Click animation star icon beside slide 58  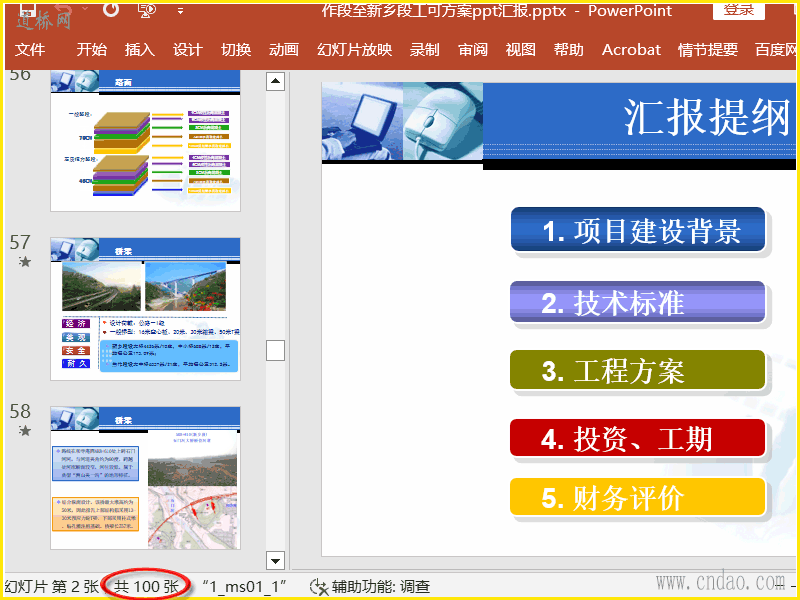coord(24,431)
